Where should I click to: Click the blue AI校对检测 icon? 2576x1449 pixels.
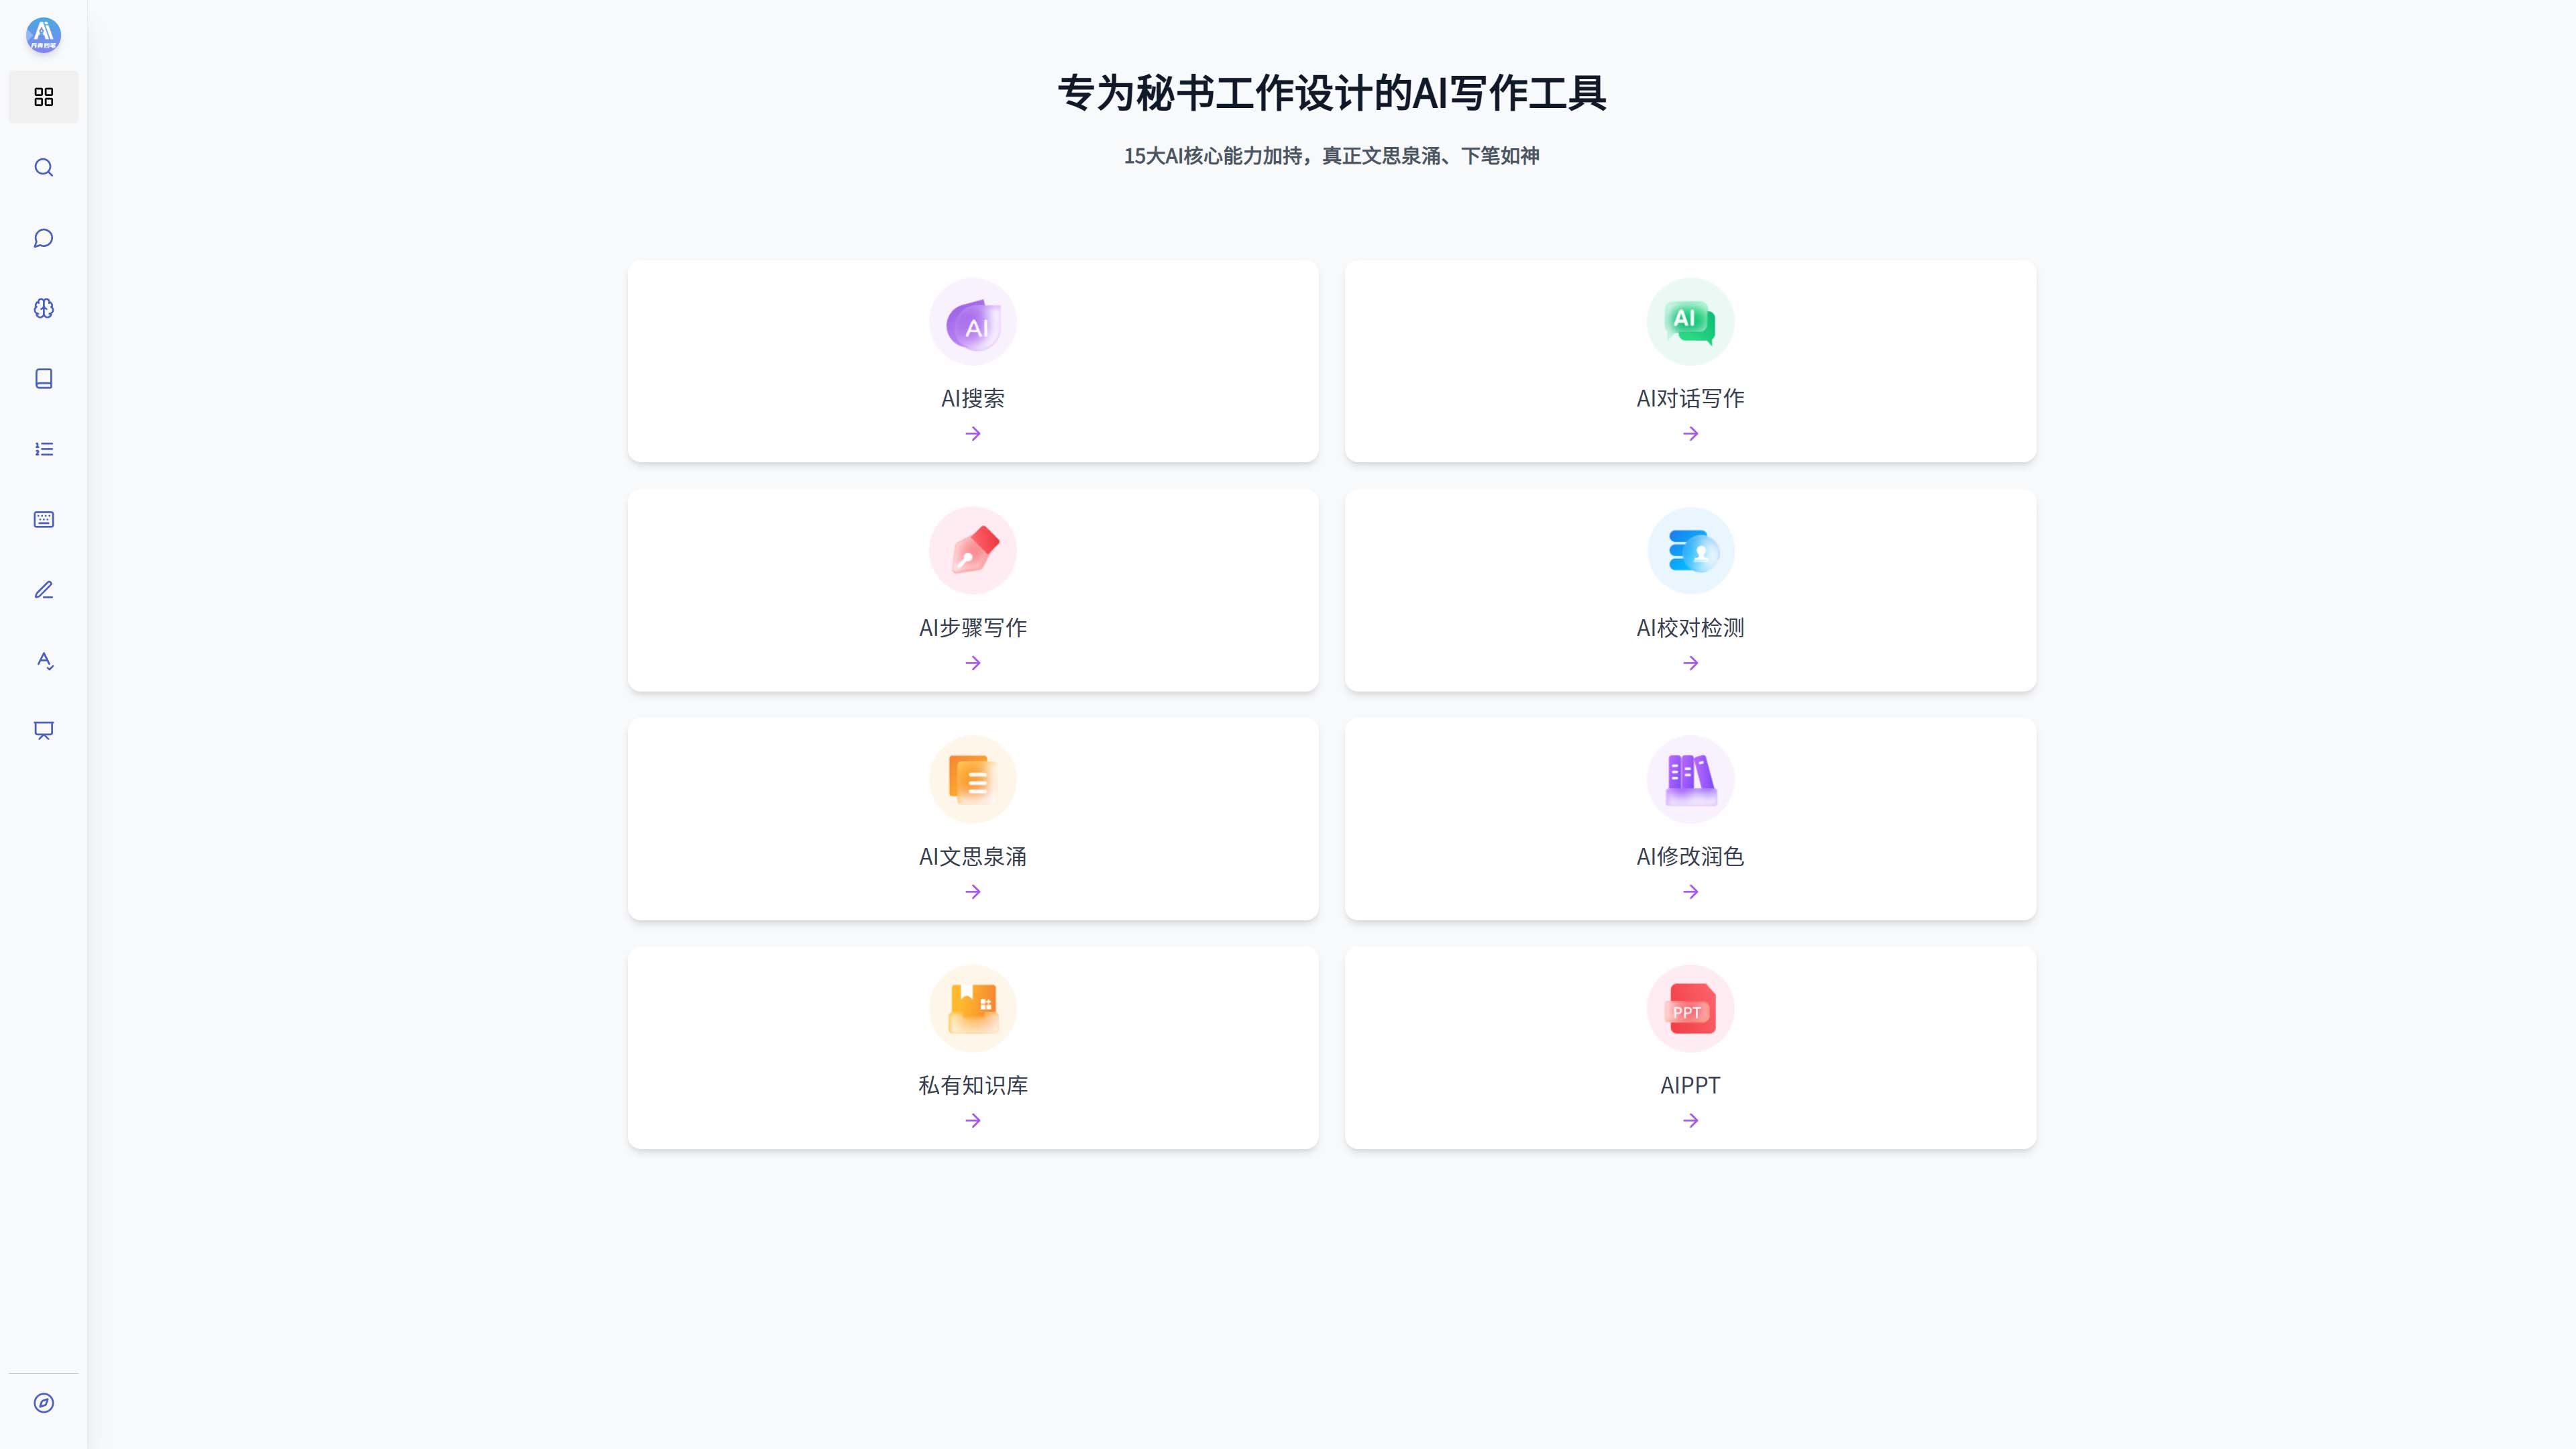pyautogui.click(x=1690, y=551)
